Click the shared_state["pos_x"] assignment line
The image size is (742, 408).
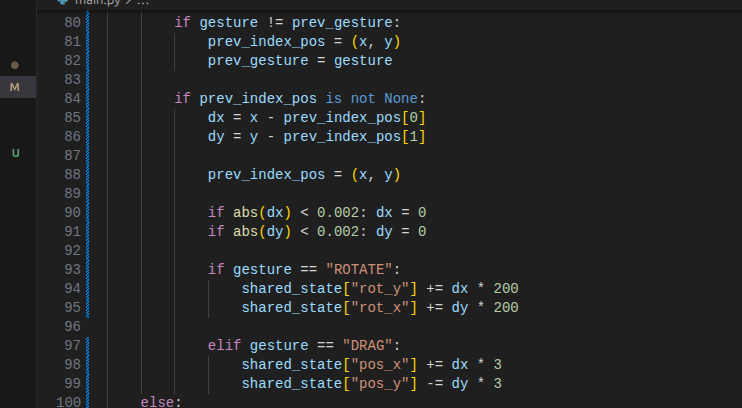click(x=370, y=364)
